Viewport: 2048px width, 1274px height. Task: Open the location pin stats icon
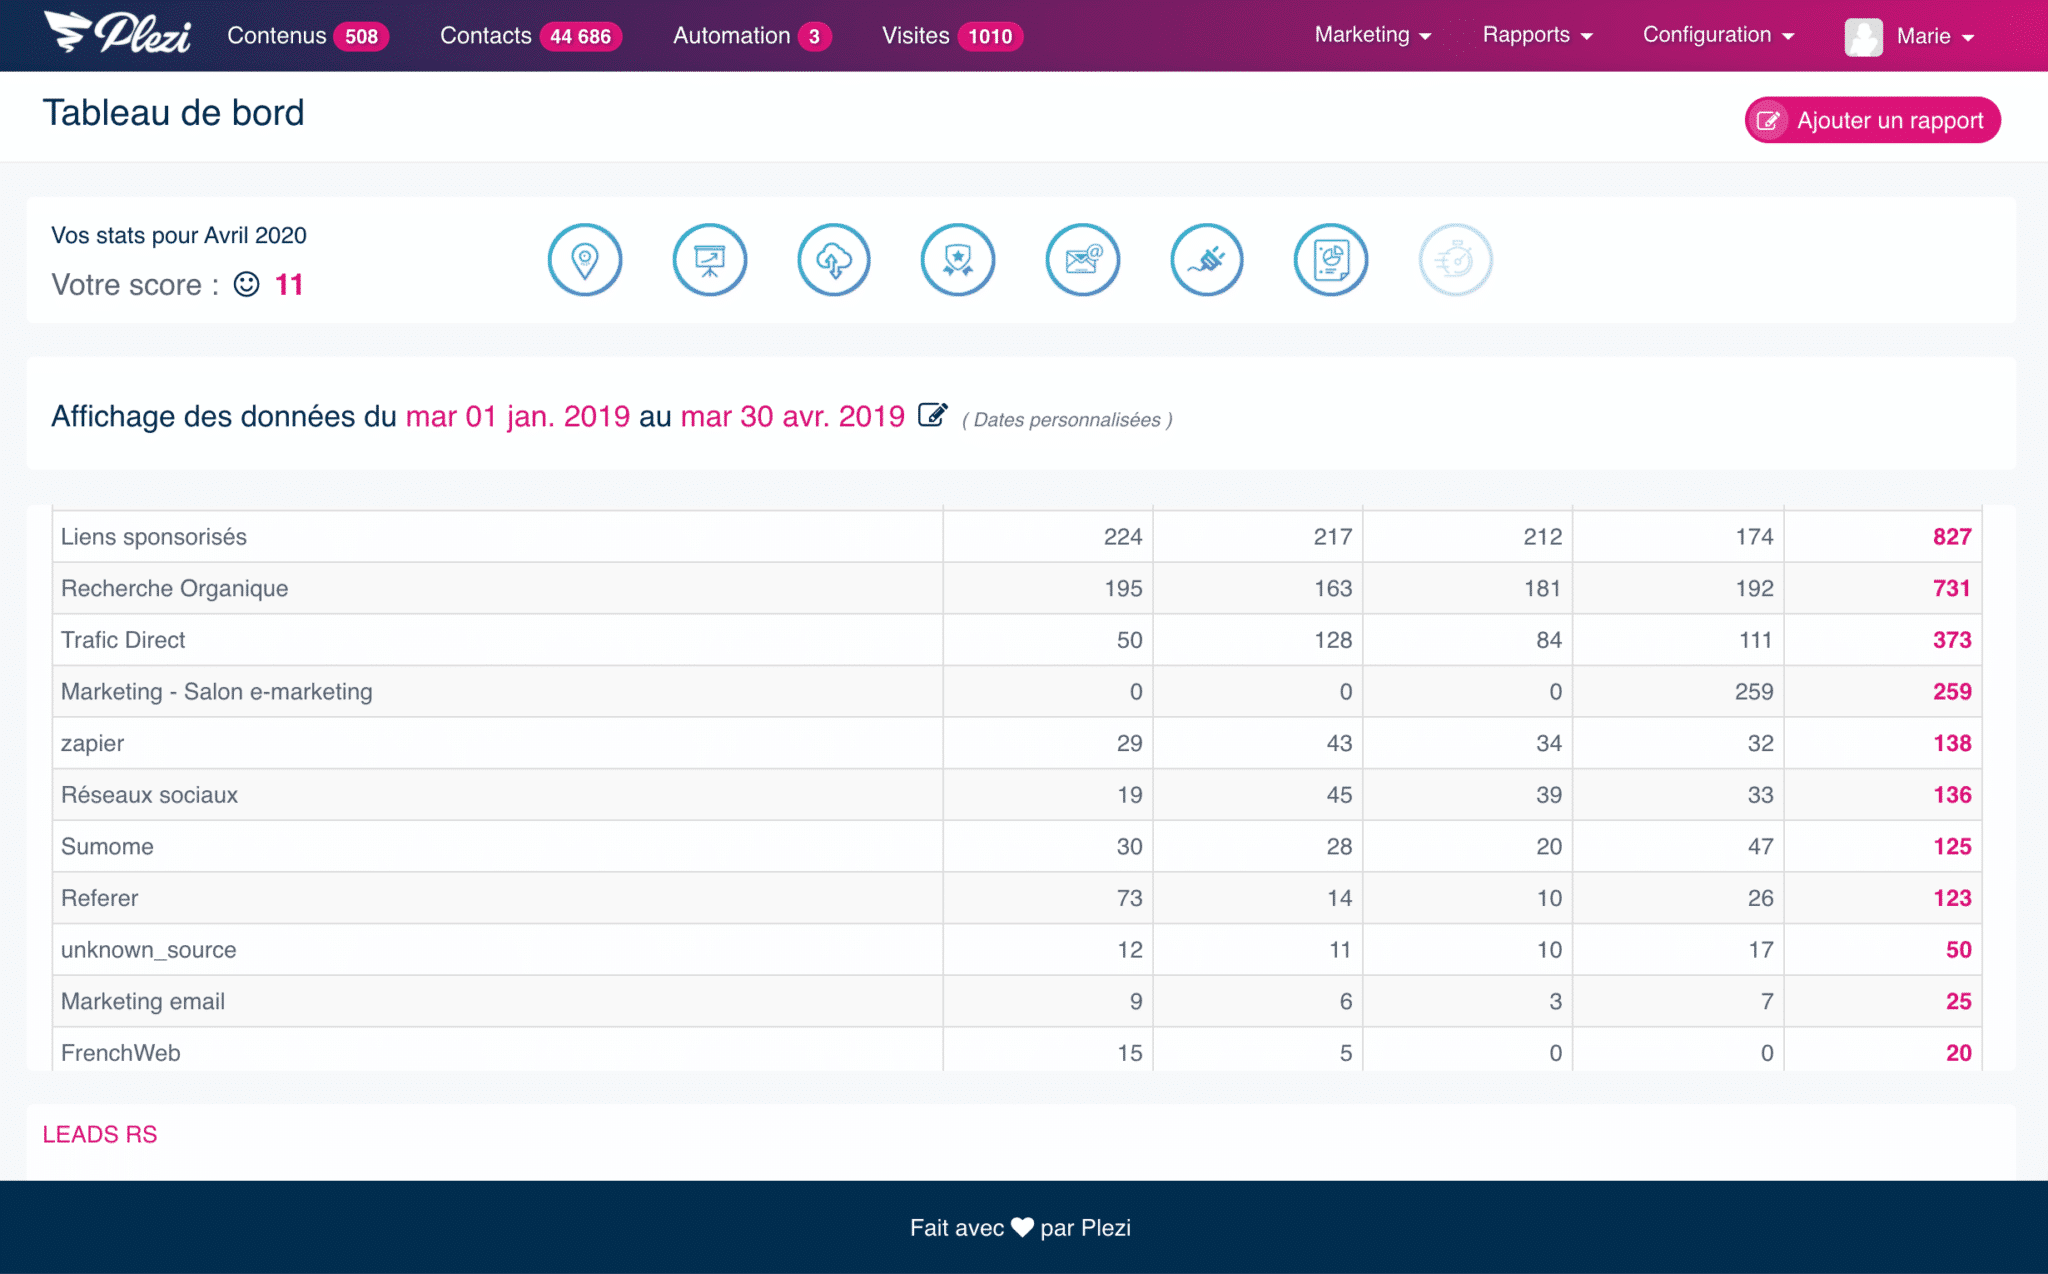click(x=585, y=260)
